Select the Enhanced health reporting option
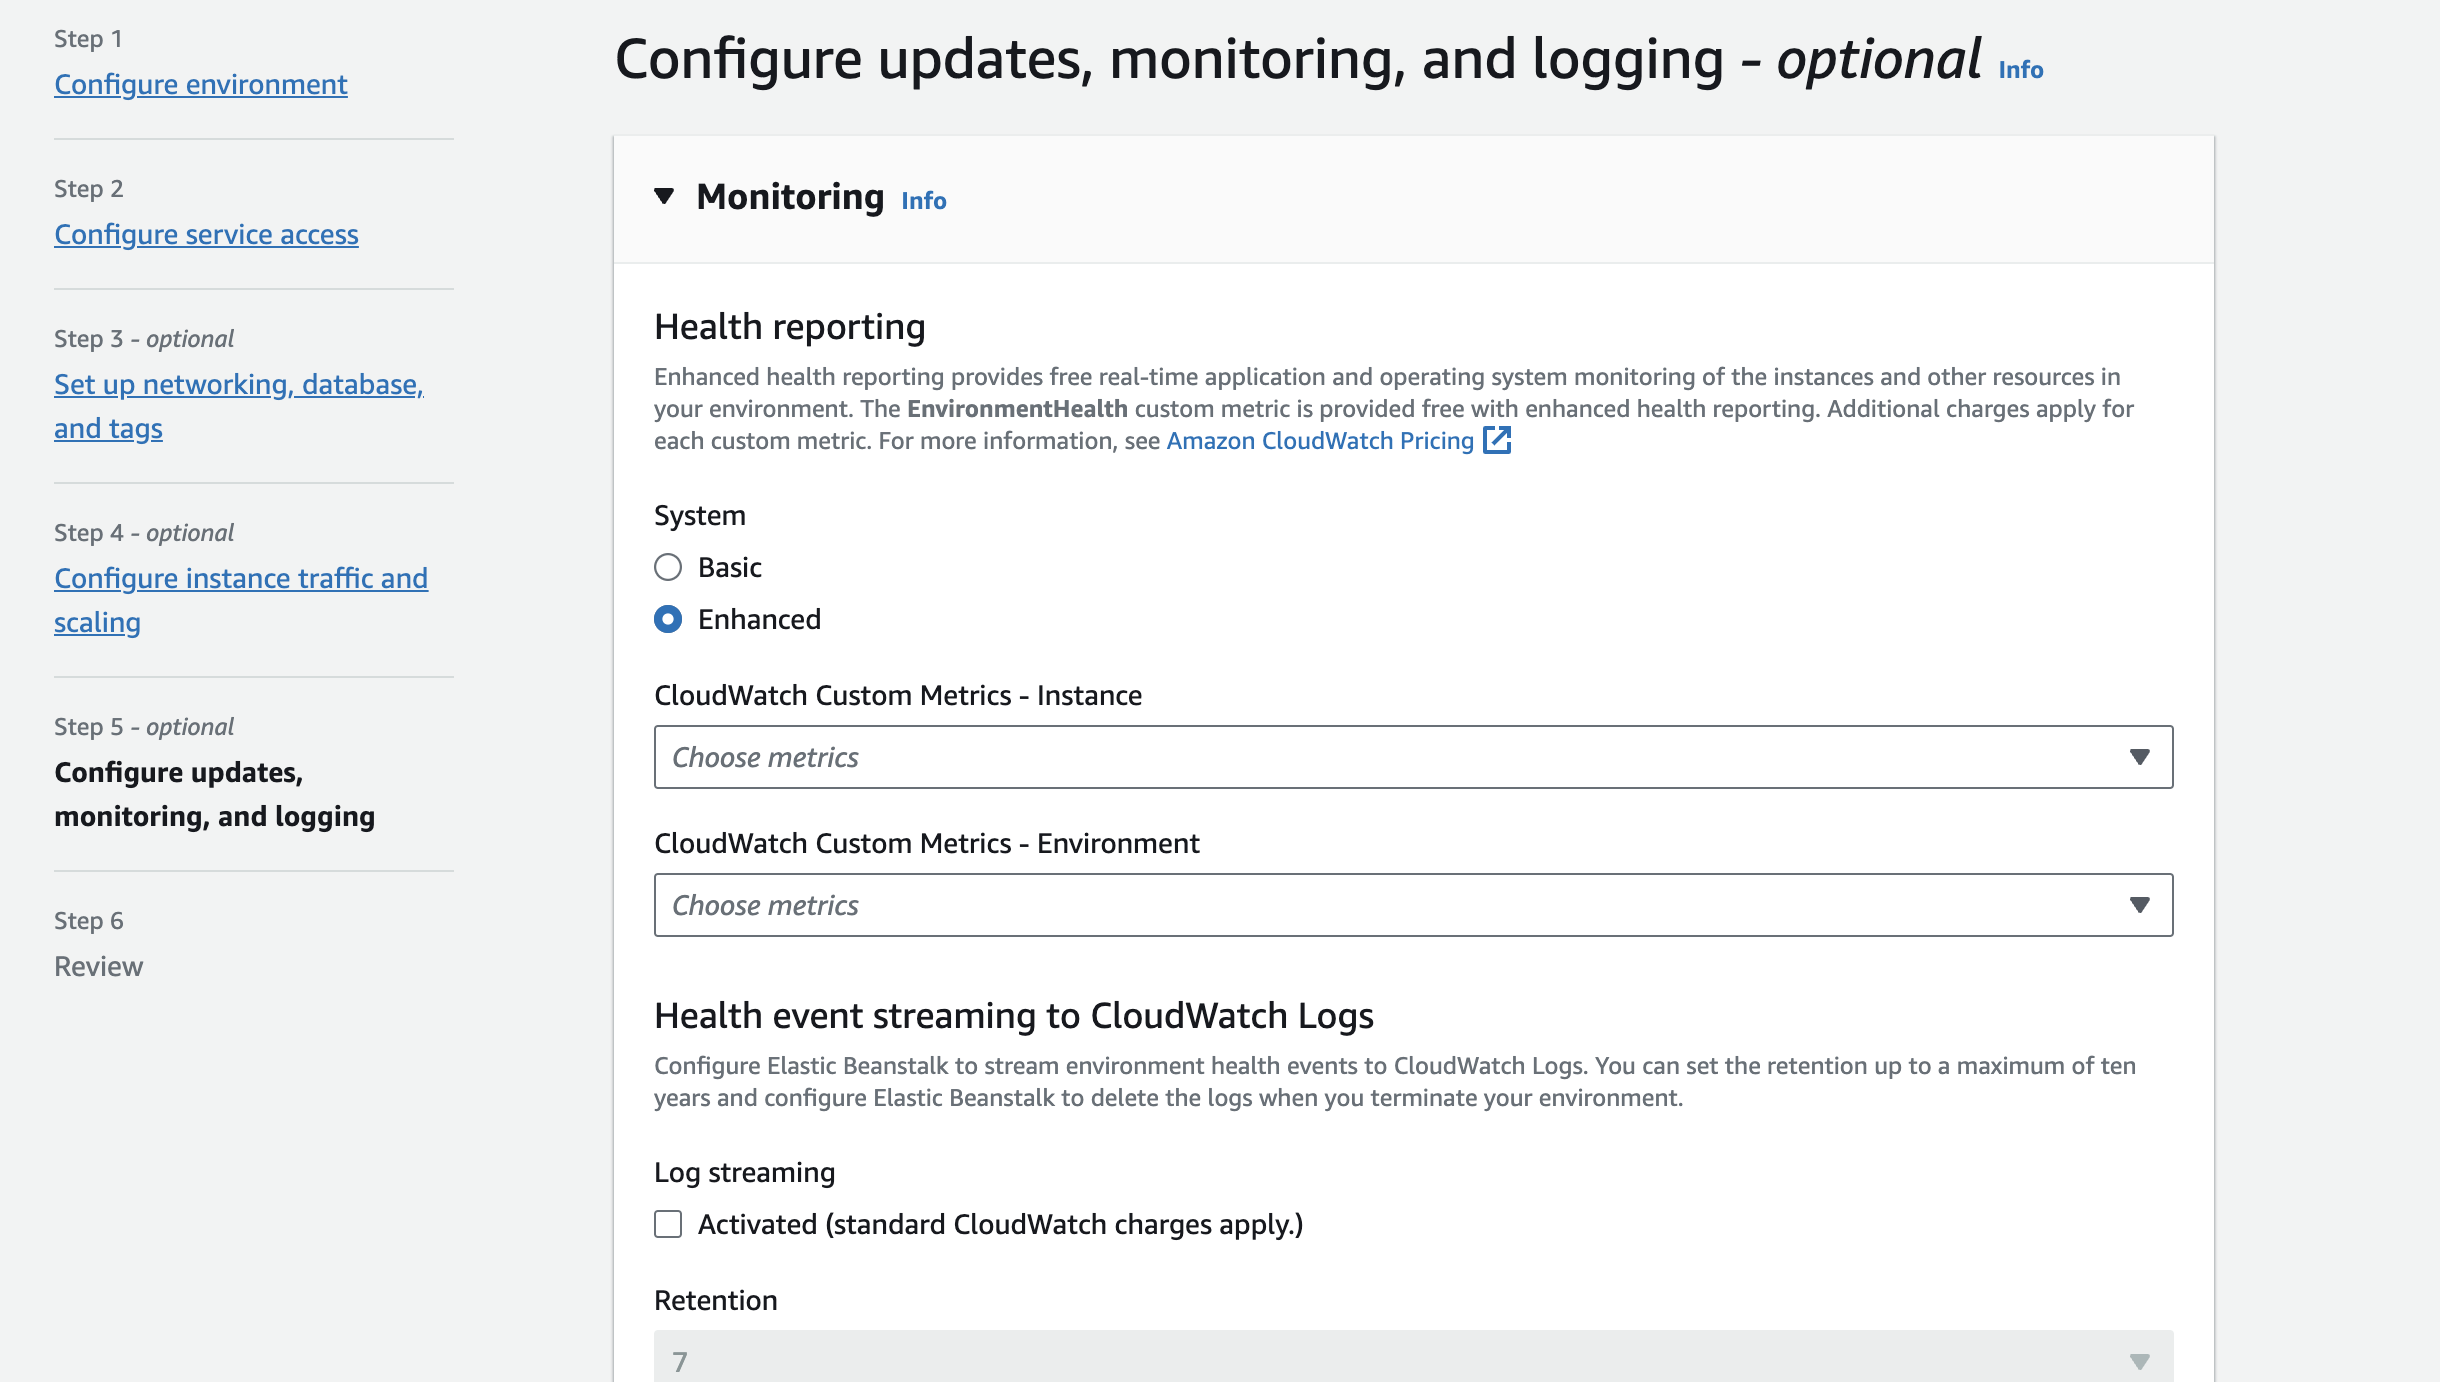The image size is (2440, 1382). pyautogui.click(x=668, y=619)
